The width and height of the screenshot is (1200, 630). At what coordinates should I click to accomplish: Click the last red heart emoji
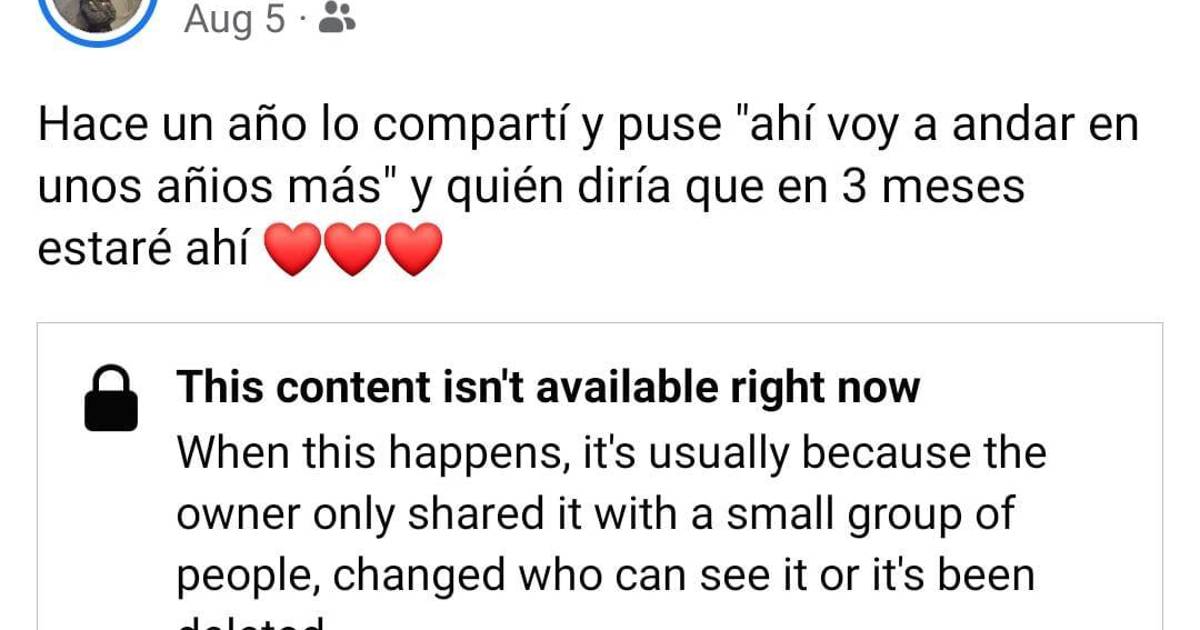[412, 250]
